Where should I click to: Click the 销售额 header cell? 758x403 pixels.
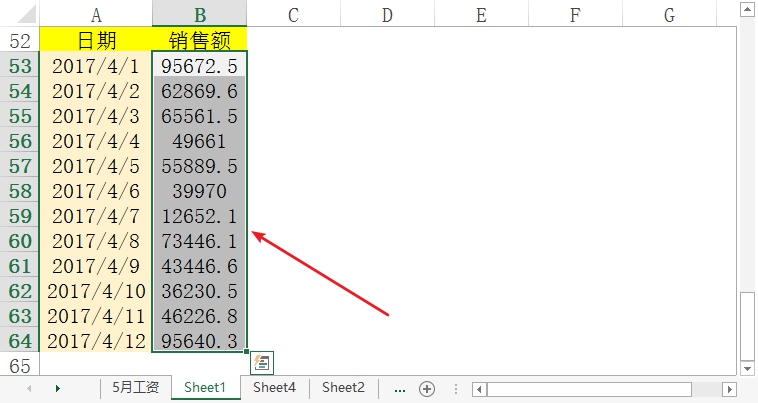tap(200, 40)
